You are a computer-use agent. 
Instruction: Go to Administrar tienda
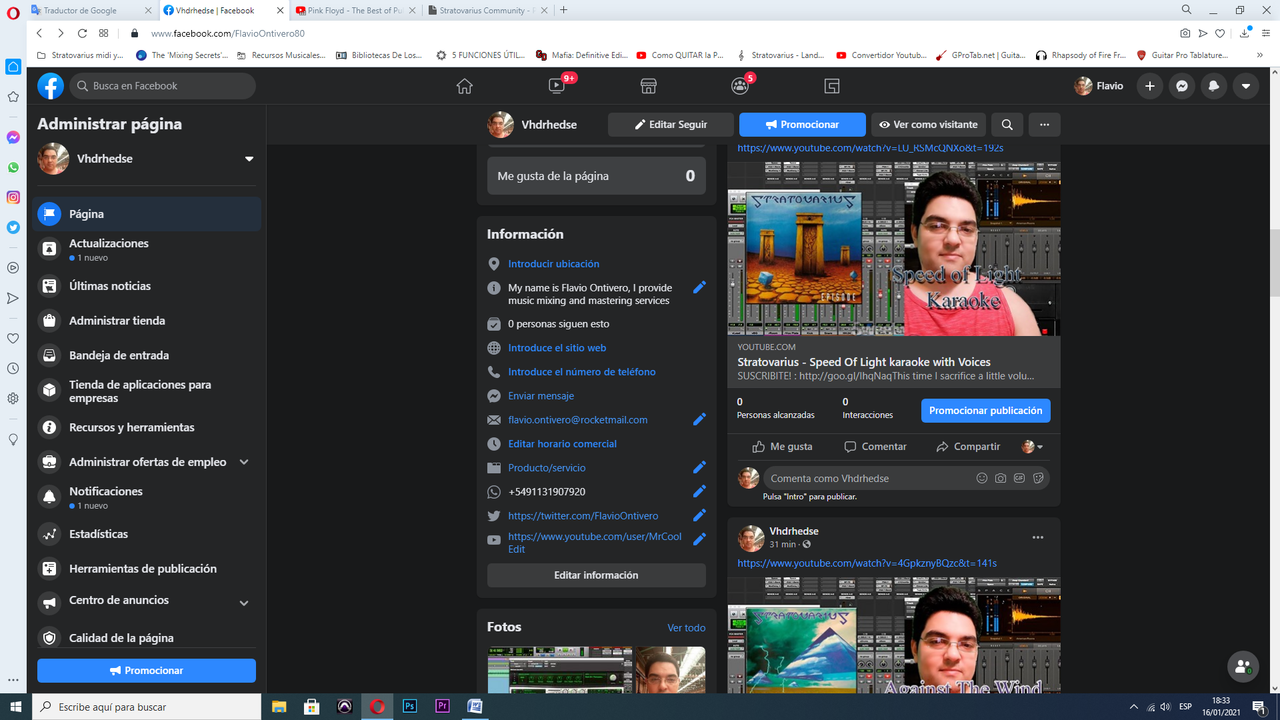149,321
